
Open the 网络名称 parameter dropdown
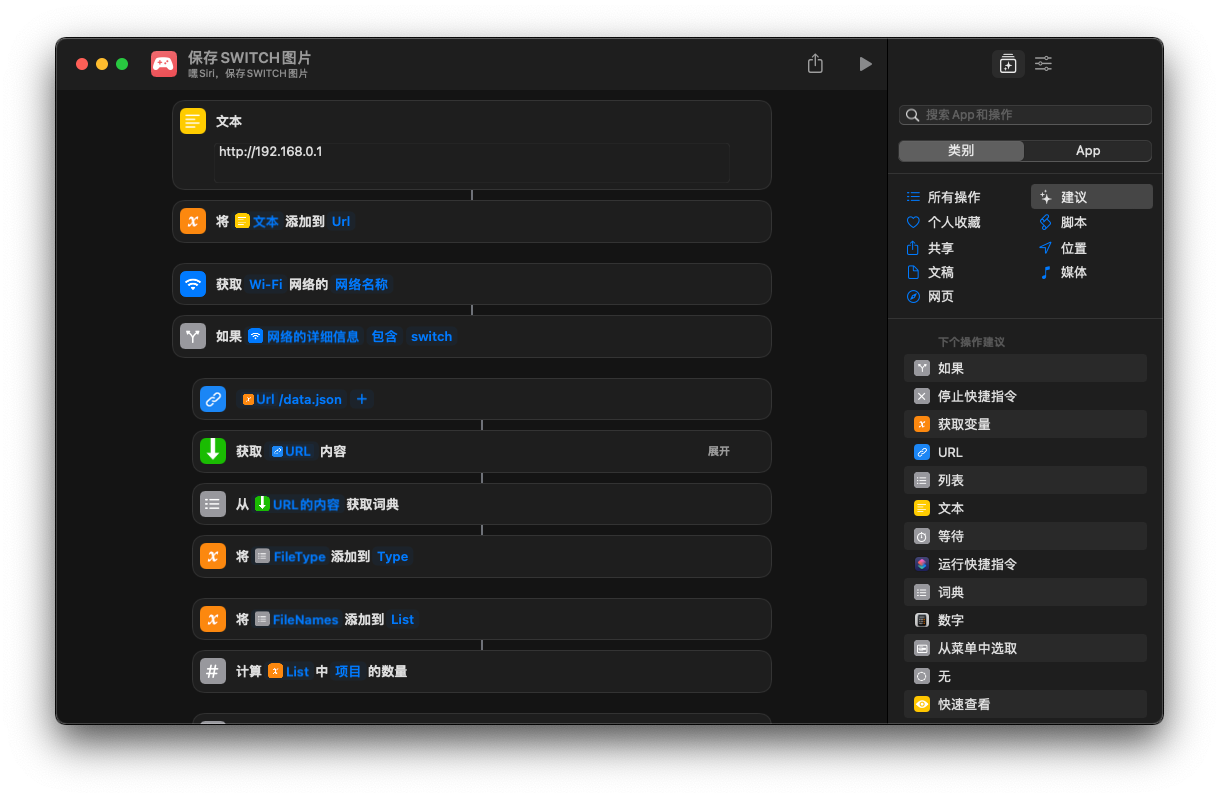(361, 284)
